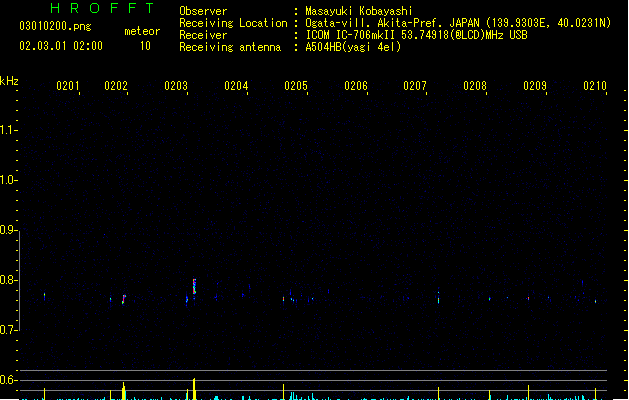Click the 'meteor' count label
The width and height of the screenshot is (629, 400).
142,31
